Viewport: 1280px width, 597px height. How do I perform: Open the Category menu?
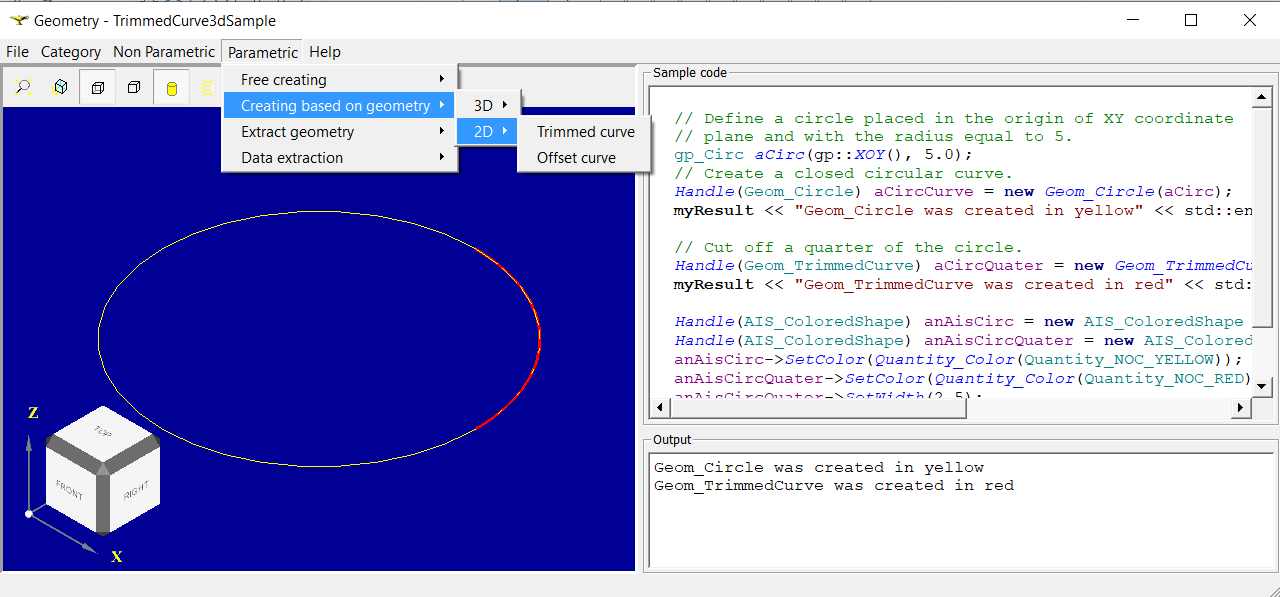click(70, 52)
